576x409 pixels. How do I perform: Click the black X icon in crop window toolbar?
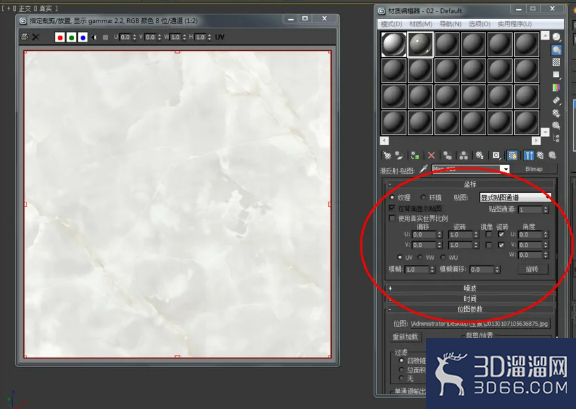coord(36,37)
